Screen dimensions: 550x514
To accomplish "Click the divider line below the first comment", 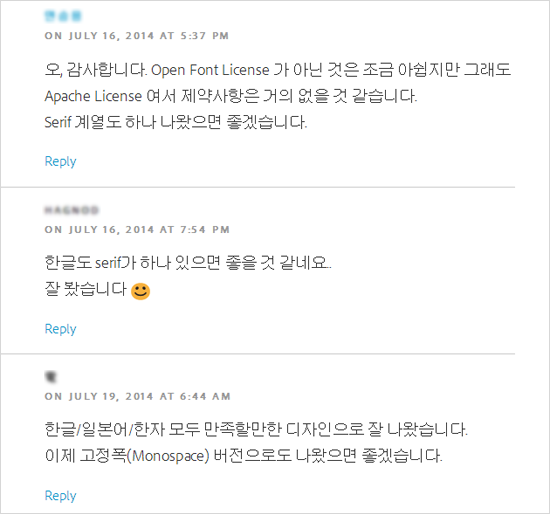I will click(258, 187).
